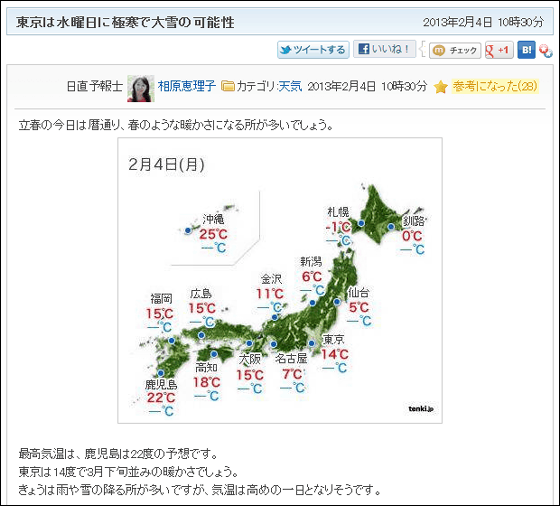Image resolution: width=560 pixels, height=506 pixels.
Task: Click the map date 2月4日(月)
Action: pyautogui.click(x=166, y=165)
